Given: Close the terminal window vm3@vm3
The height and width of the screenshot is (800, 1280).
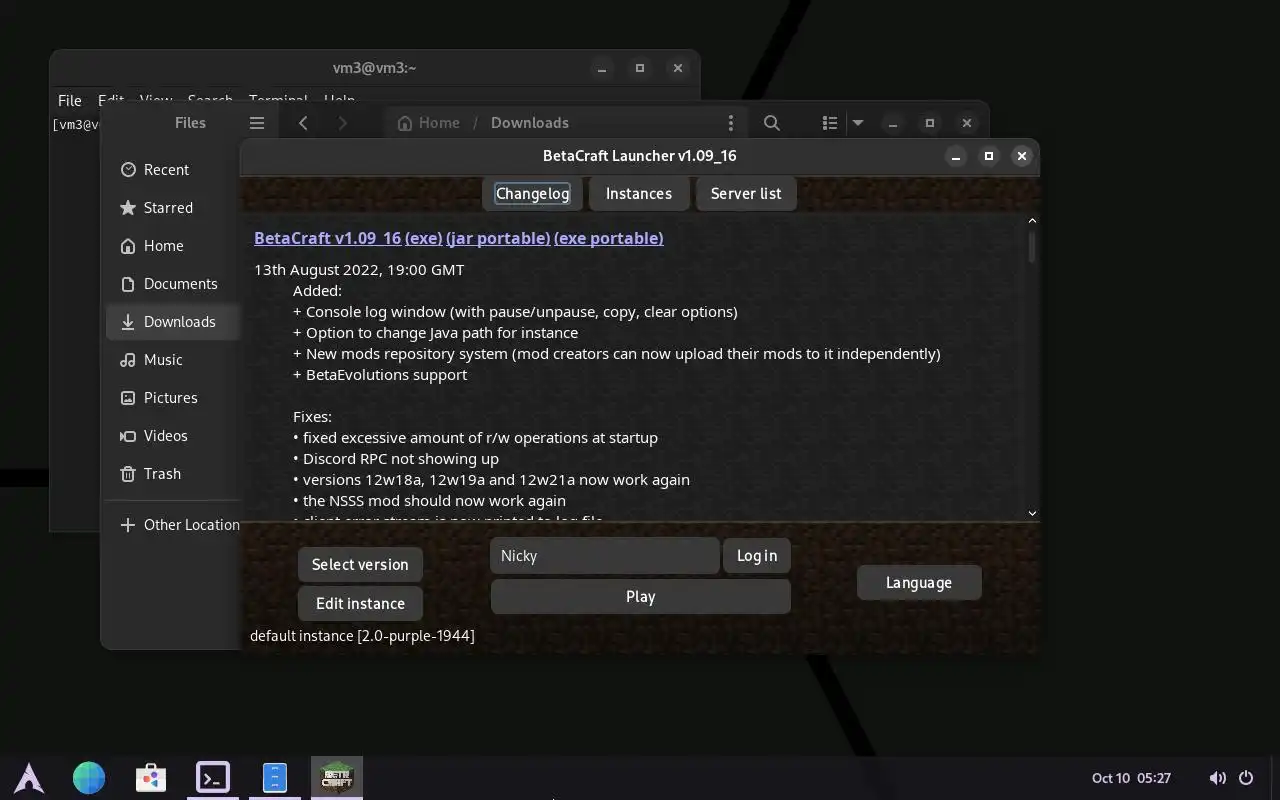Looking at the screenshot, I should [x=678, y=68].
